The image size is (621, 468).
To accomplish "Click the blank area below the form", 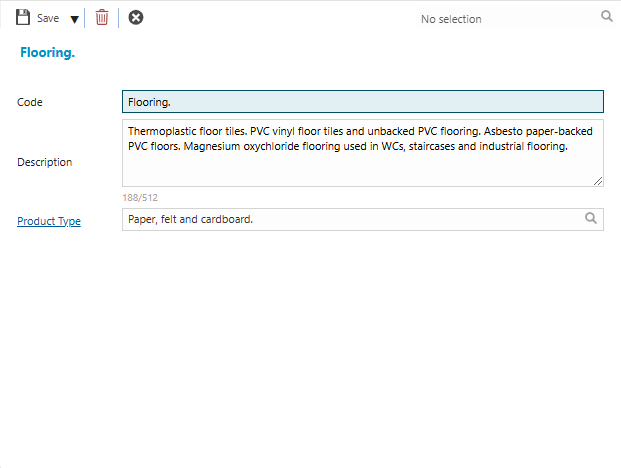I will (x=310, y=350).
